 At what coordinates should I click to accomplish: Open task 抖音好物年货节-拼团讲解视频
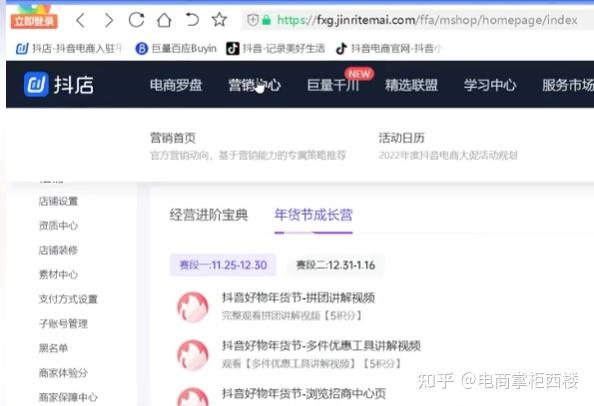(x=299, y=297)
